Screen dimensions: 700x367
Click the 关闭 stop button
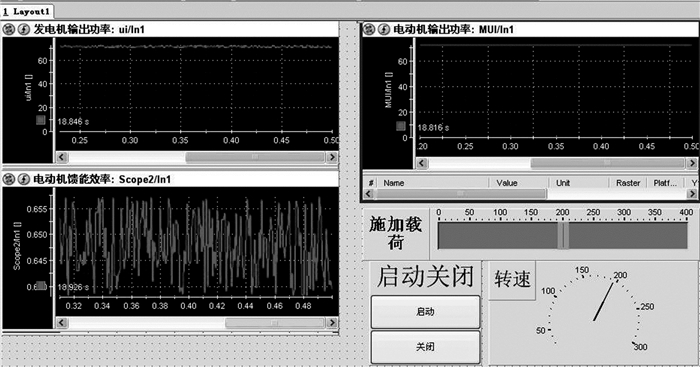pos(425,346)
